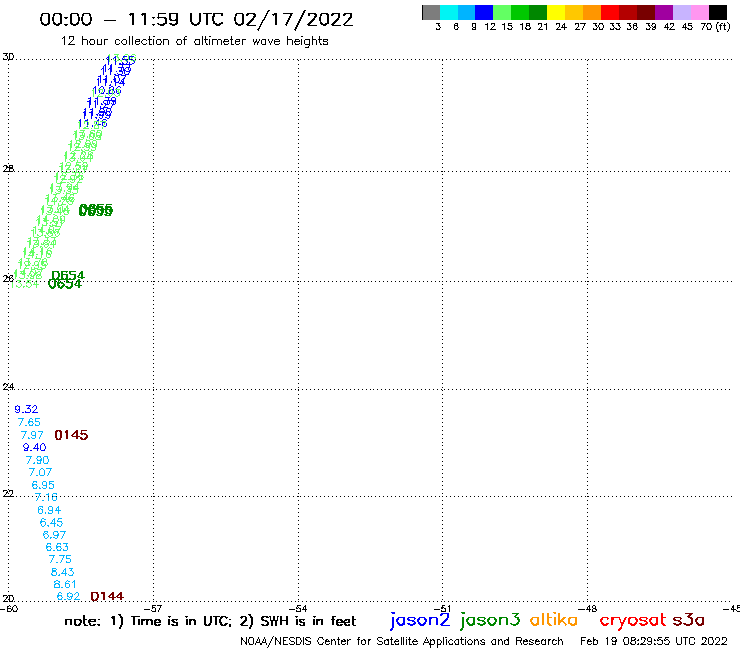Click the subtitle '12 hour collection of altimeter wave heights'

[194, 41]
